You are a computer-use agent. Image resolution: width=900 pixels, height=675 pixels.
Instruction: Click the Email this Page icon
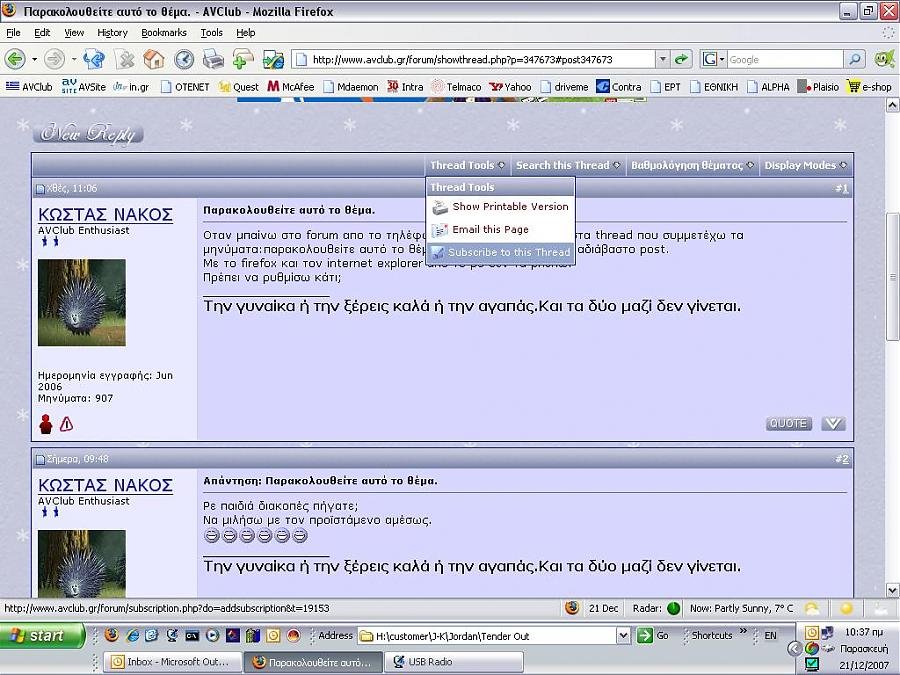(x=440, y=230)
